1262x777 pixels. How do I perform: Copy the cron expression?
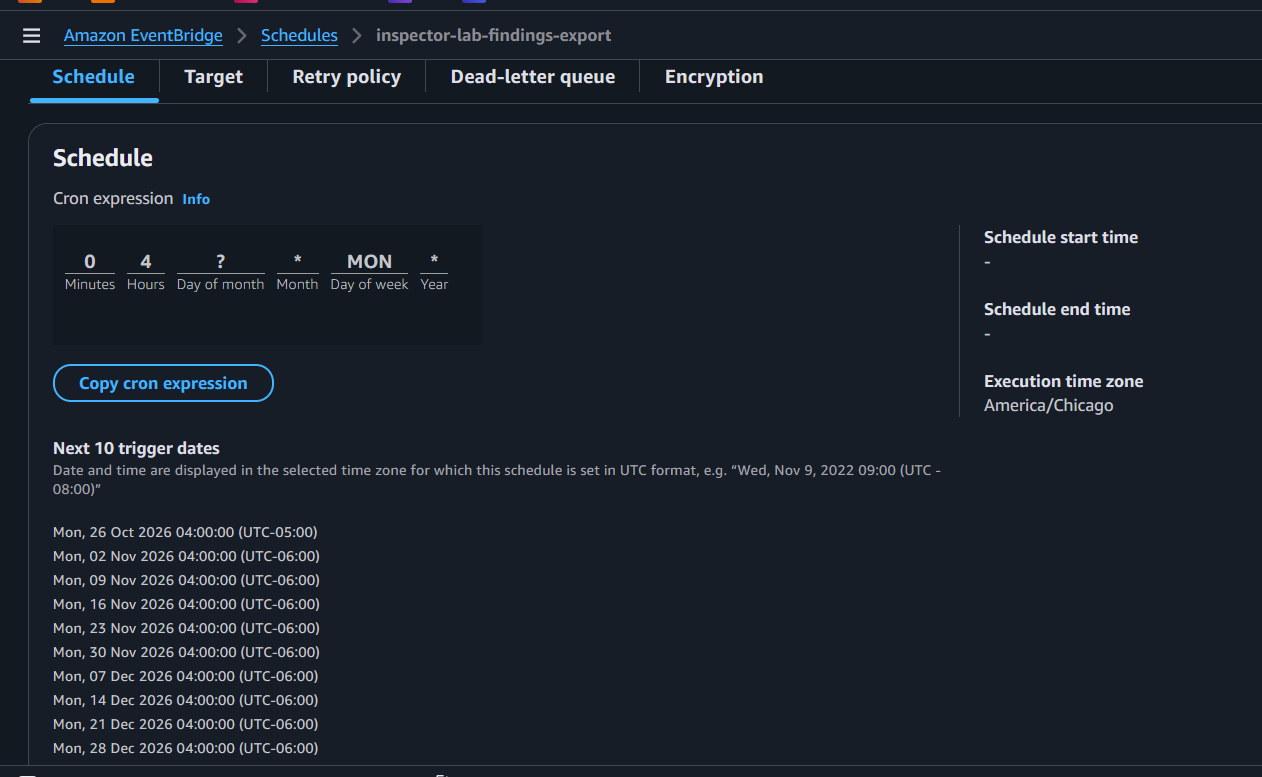(x=163, y=383)
